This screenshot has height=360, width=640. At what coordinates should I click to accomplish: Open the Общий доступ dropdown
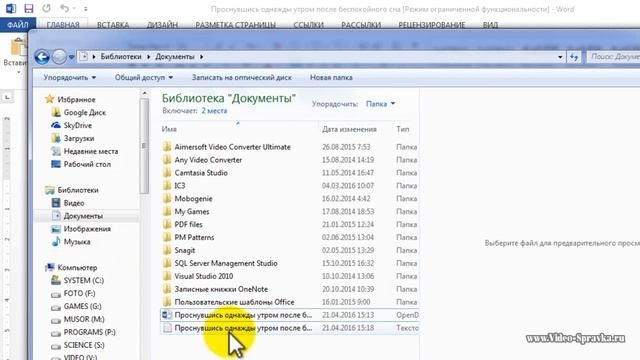[144, 77]
